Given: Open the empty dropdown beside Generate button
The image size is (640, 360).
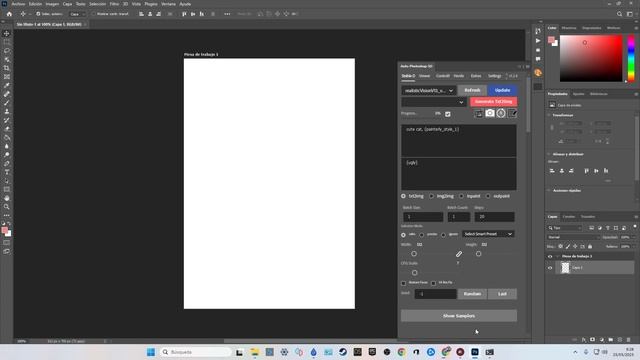Looking at the screenshot, I should pyautogui.click(x=434, y=102).
